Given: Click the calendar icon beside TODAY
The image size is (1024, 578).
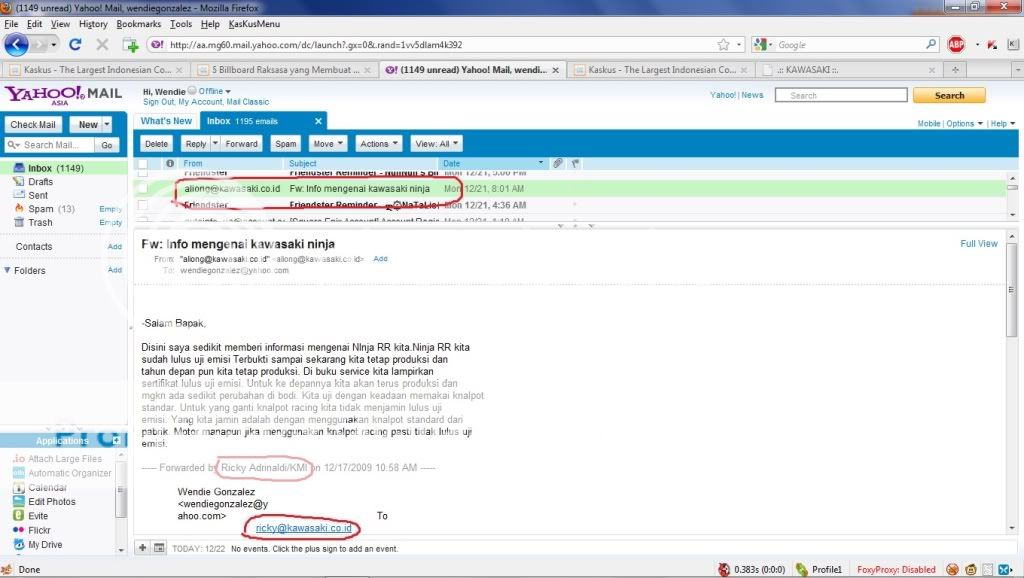Looking at the screenshot, I should [x=159, y=548].
